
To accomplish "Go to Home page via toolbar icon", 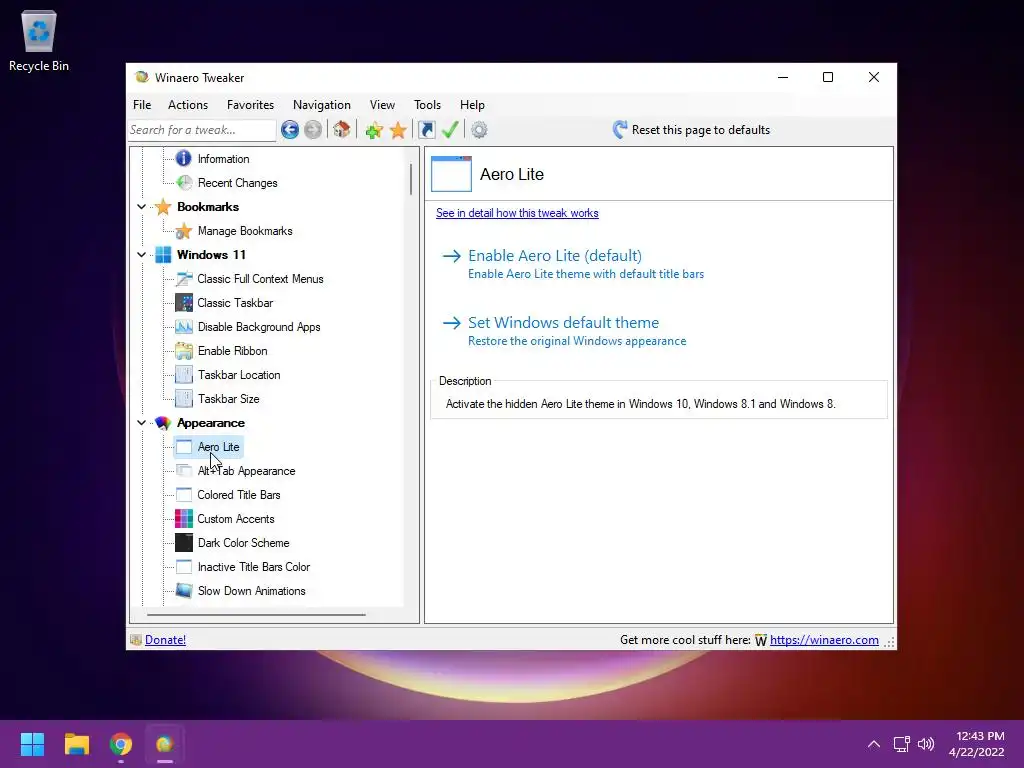I will pyautogui.click(x=342, y=130).
